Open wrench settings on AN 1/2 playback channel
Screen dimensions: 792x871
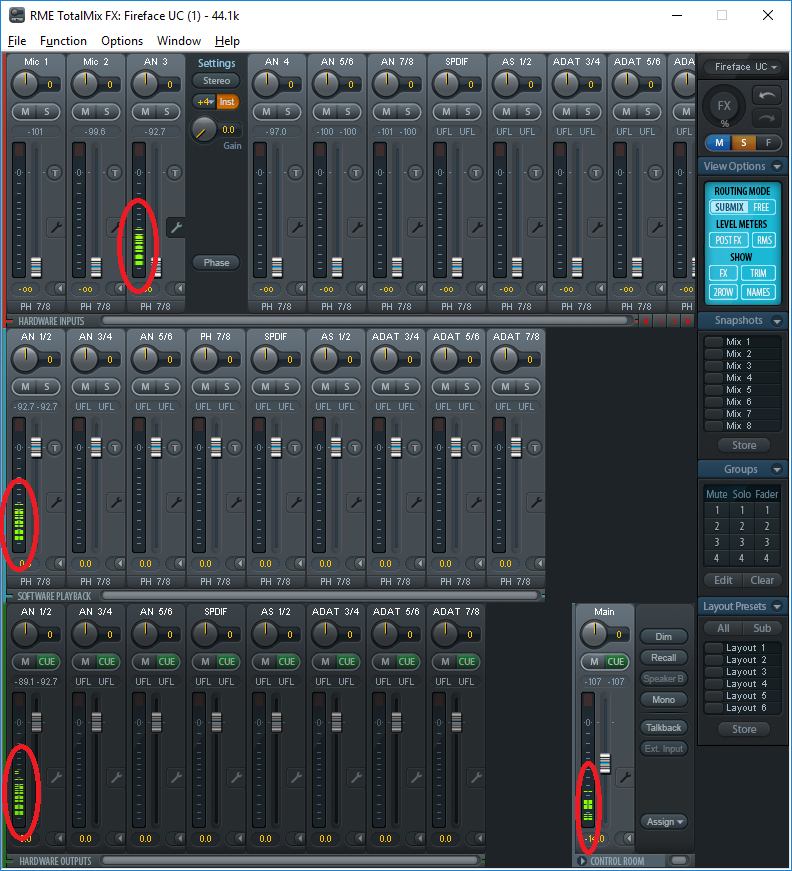click(55, 502)
